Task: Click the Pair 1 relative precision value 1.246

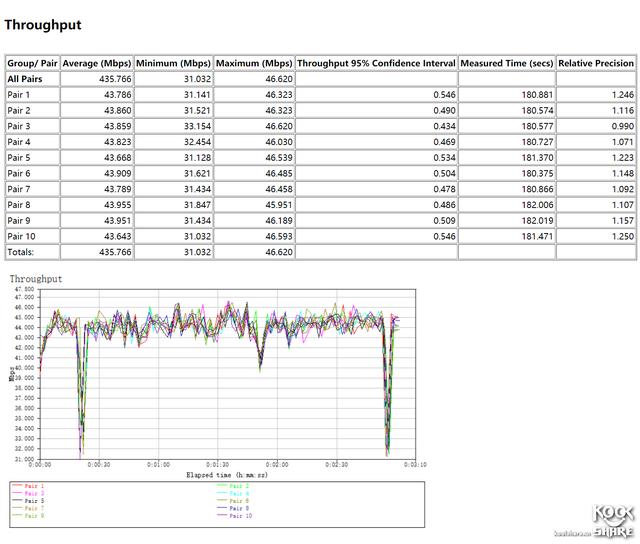Action: point(621,94)
